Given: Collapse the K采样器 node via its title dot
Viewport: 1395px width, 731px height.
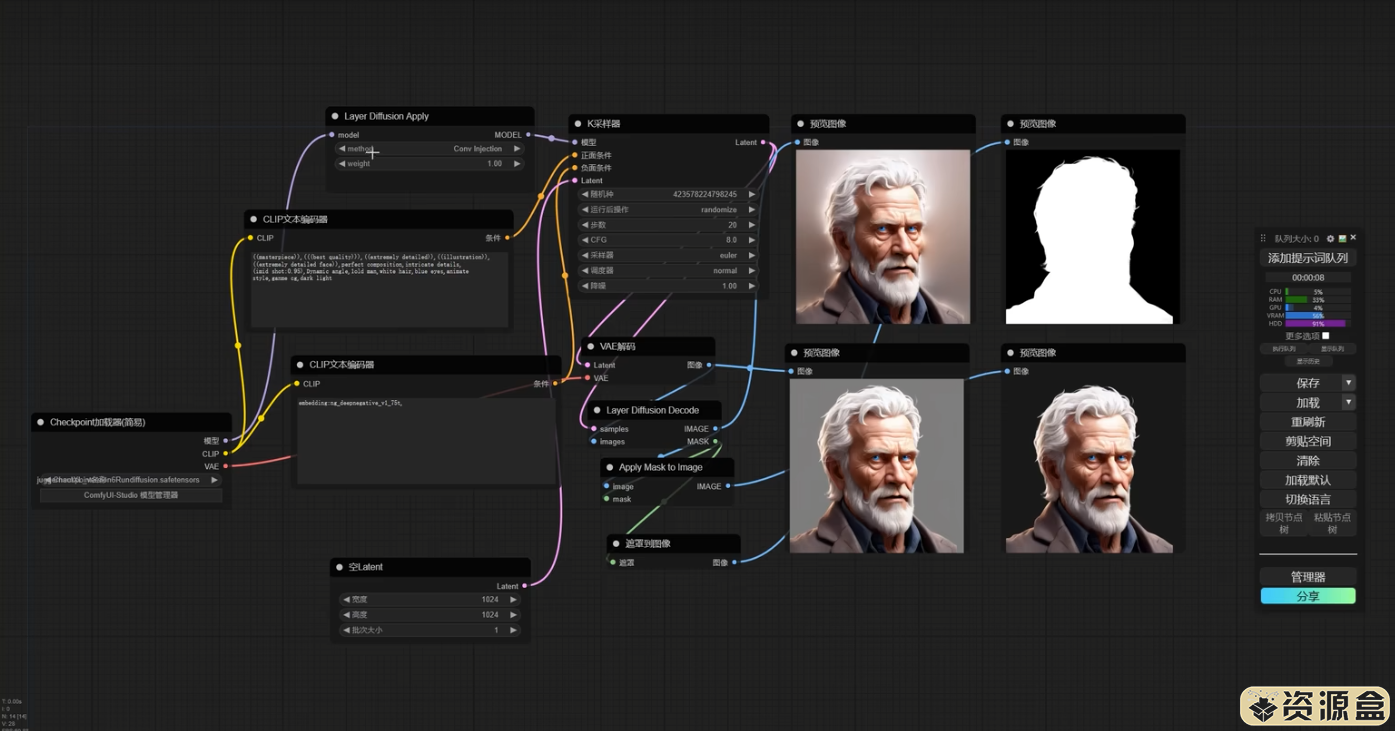Looking at the screenshot, I should 578,124.
